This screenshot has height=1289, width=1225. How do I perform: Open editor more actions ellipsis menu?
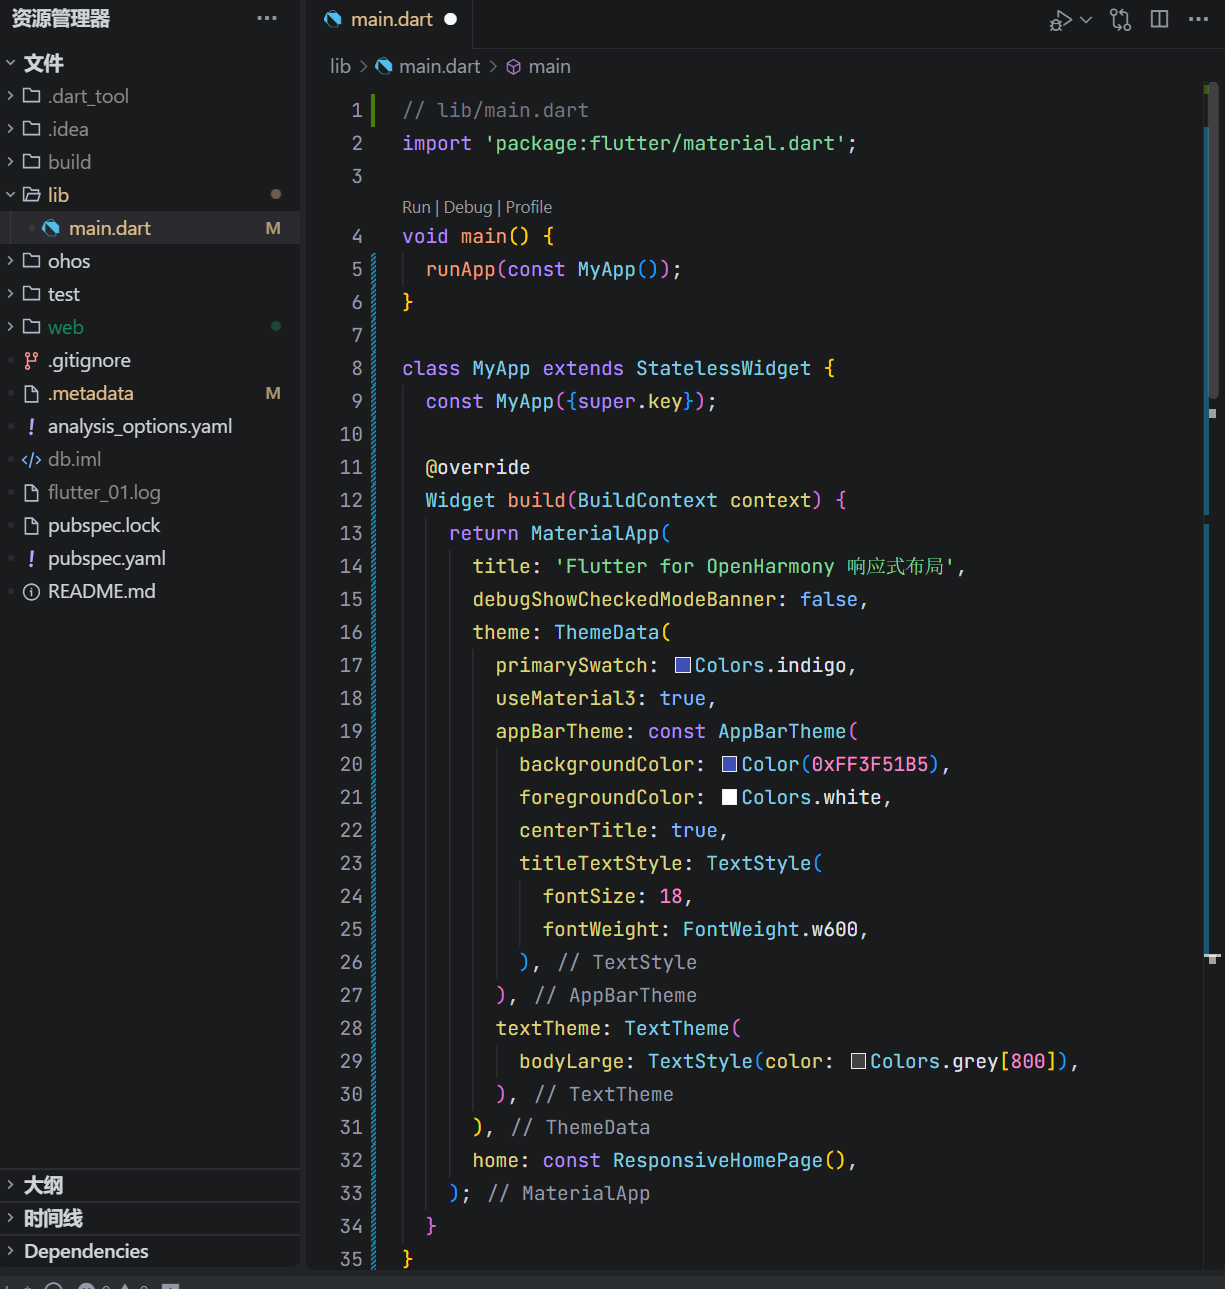pos(1198,19)
